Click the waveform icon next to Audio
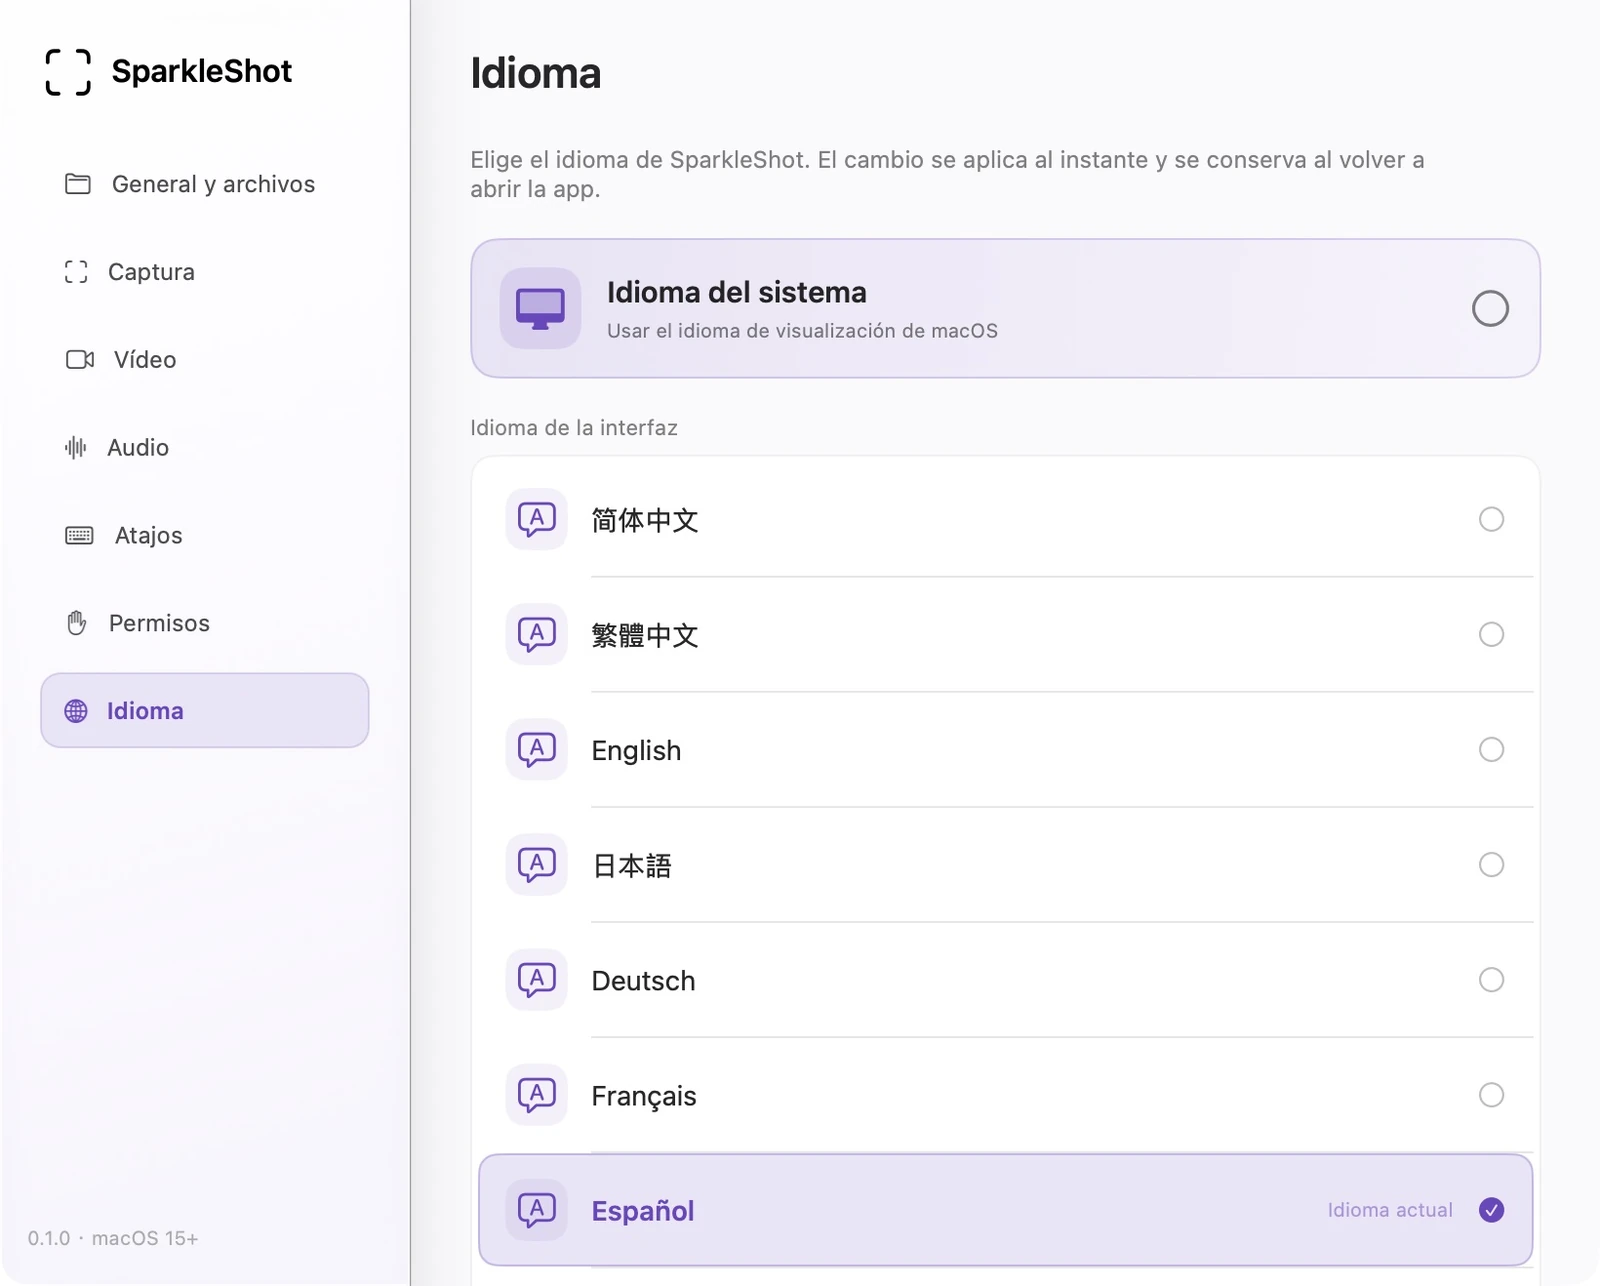Viewport: 1600px width, 1286px height. coord(76,447)
